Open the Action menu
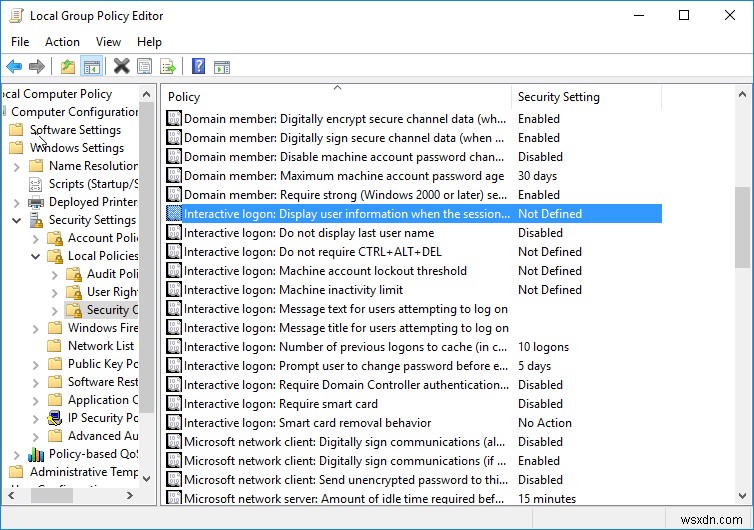This screenshot has width=754, height=530. [63, 42]
